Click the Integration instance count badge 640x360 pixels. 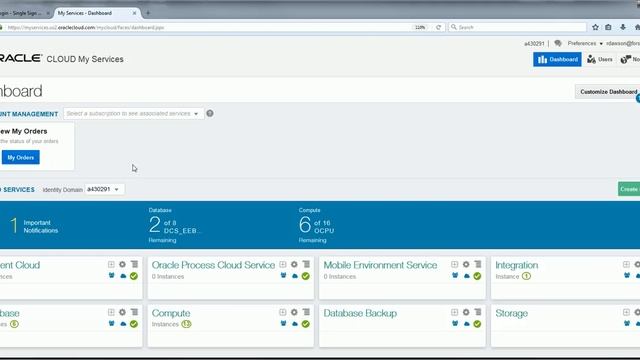527,276
